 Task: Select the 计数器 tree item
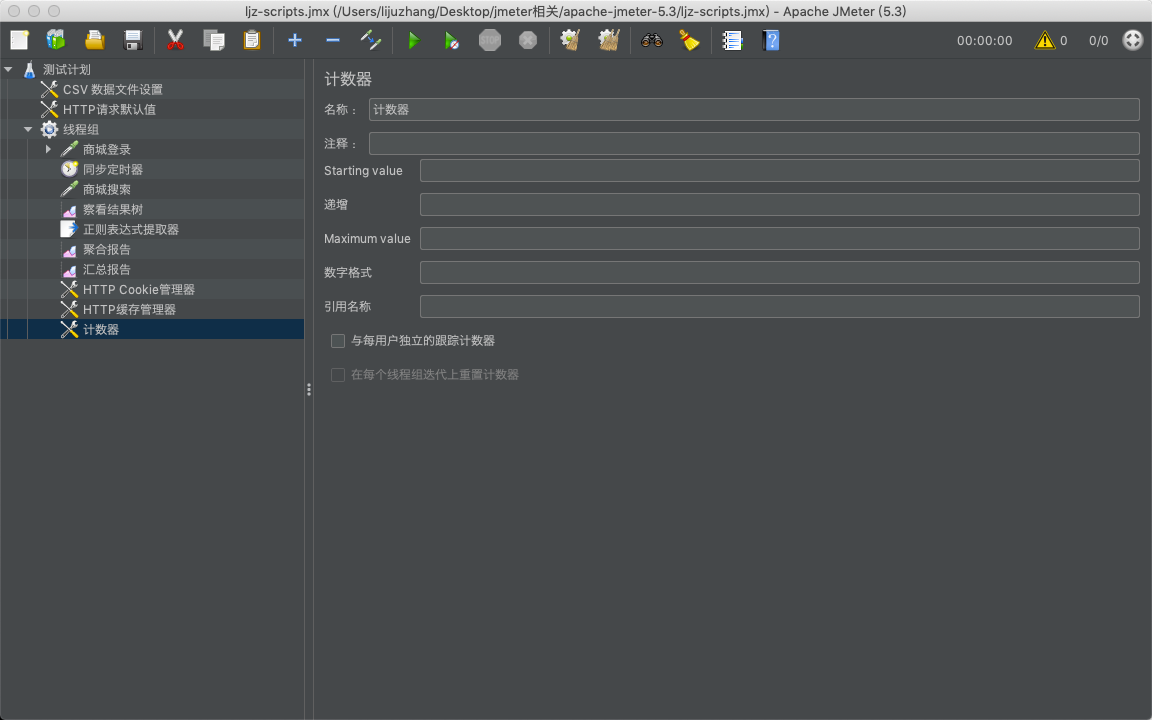coord(101,329)
